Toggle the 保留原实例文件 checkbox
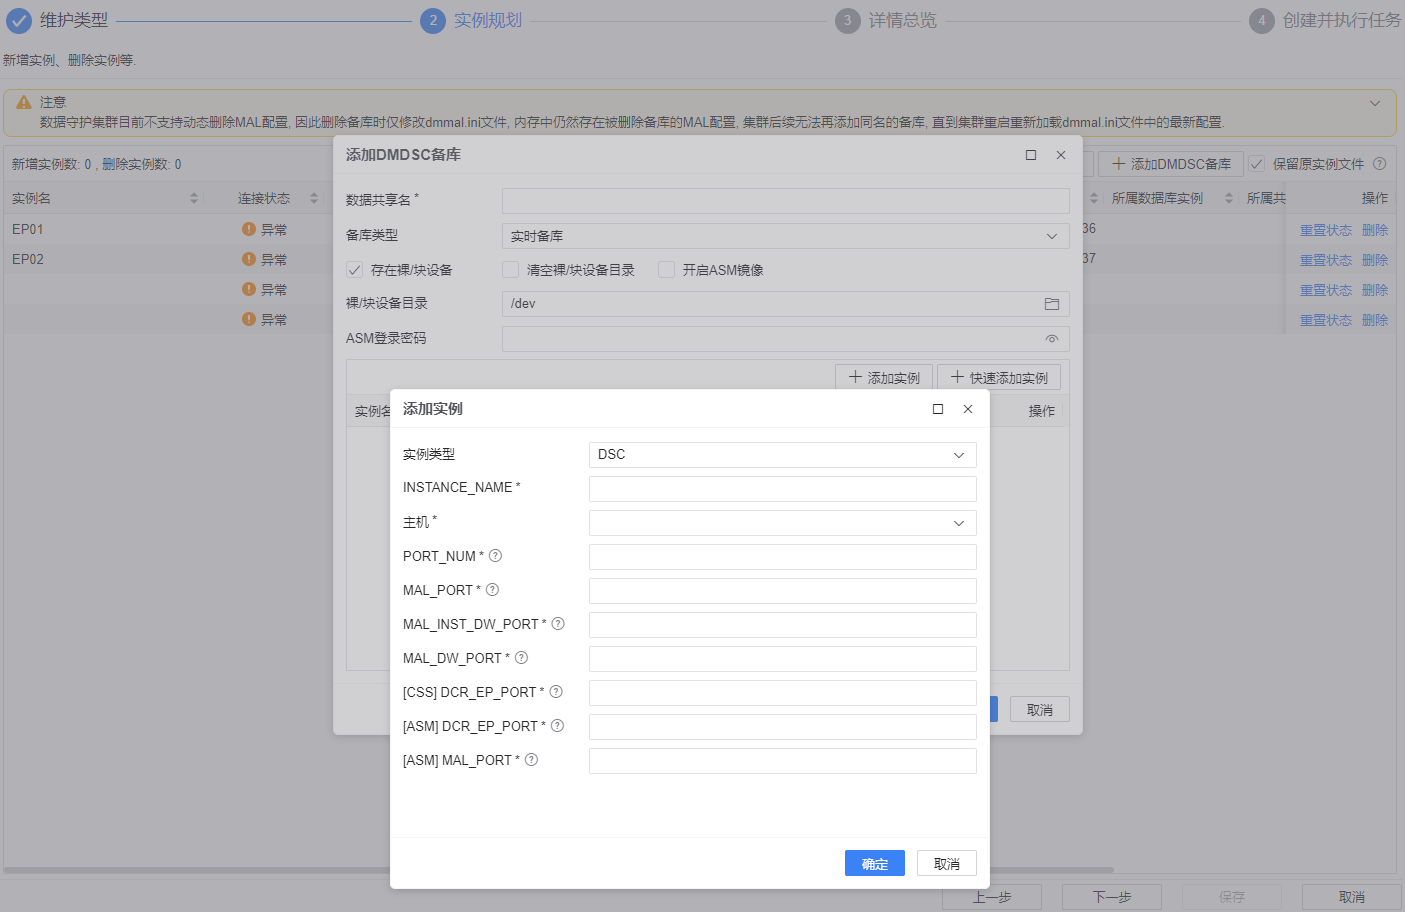 coord(1257,164)
